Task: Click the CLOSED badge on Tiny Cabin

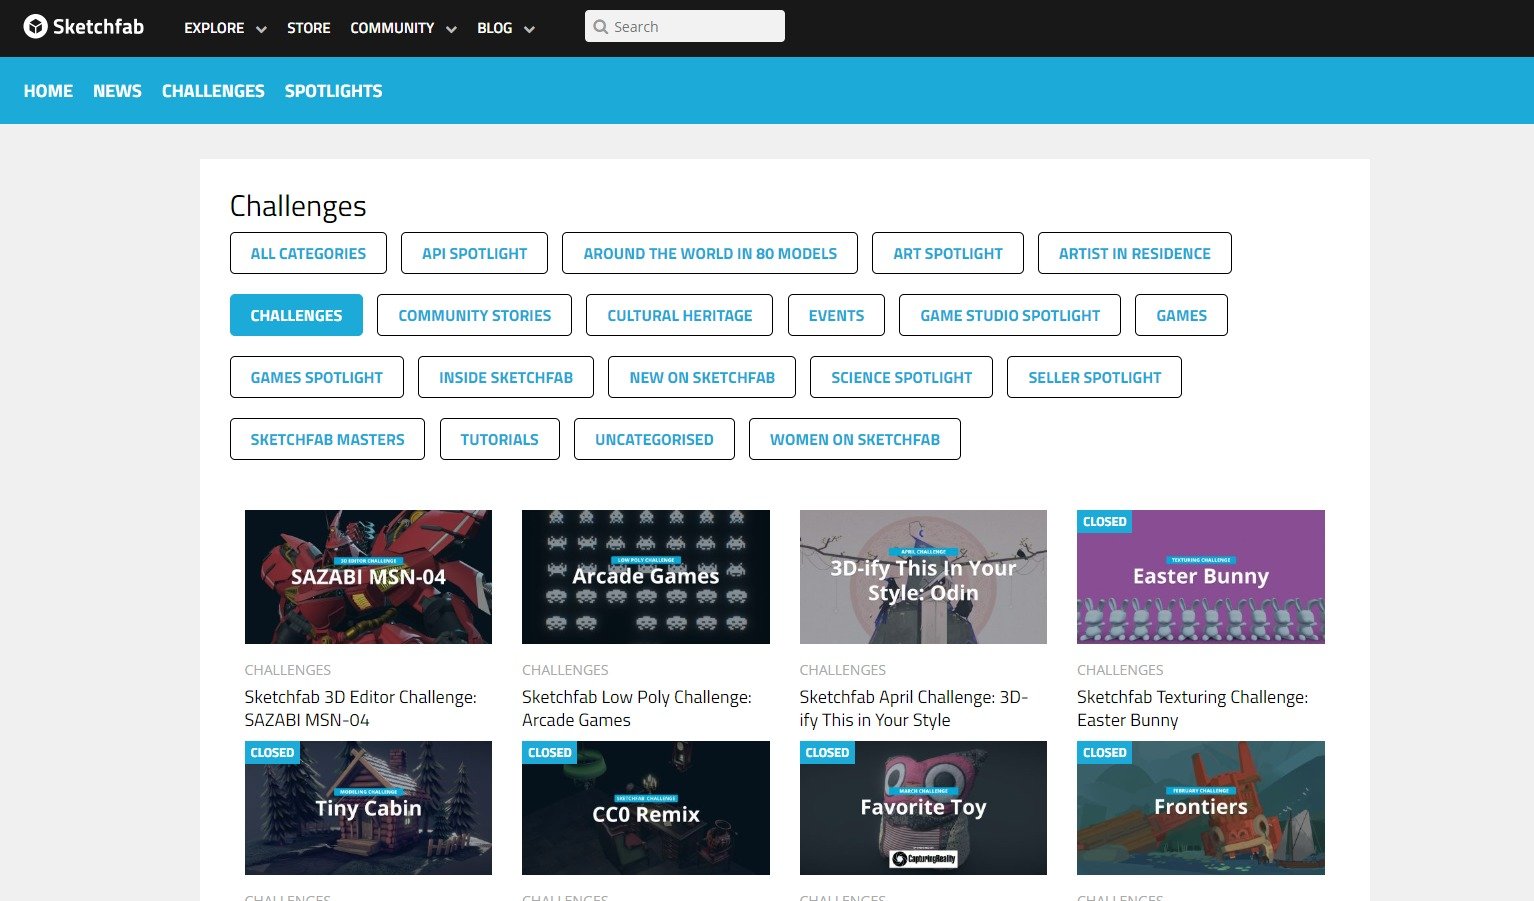Action: 272,752
